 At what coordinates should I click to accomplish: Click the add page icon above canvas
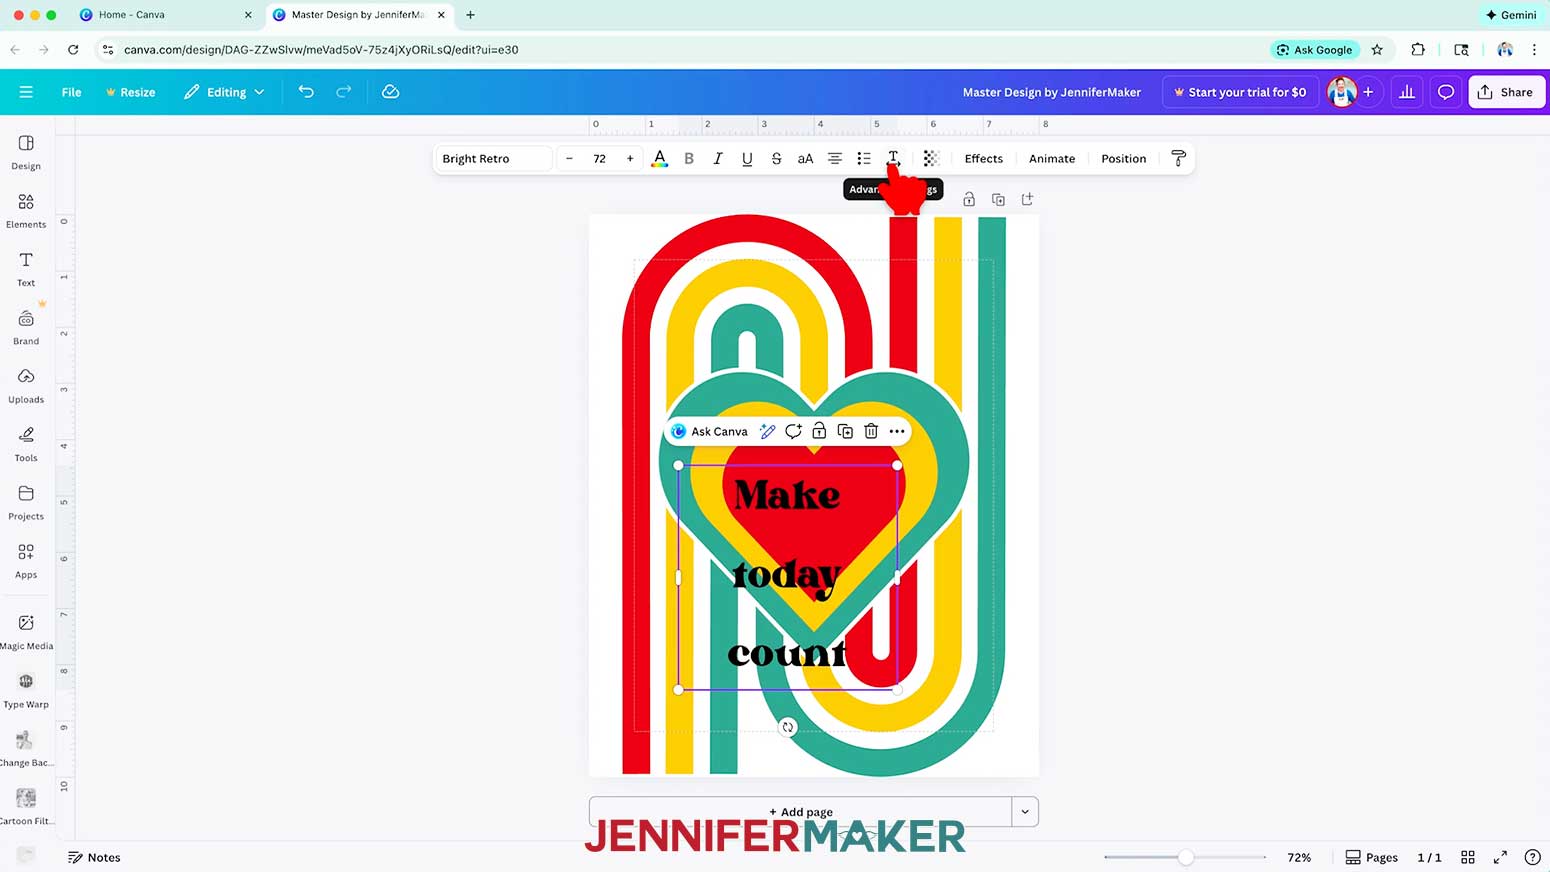click(1027, 200)
